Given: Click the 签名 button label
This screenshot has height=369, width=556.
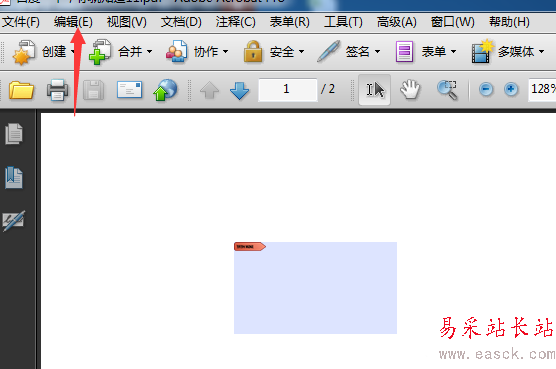Looking at the screenshot, I should (358, 52).
